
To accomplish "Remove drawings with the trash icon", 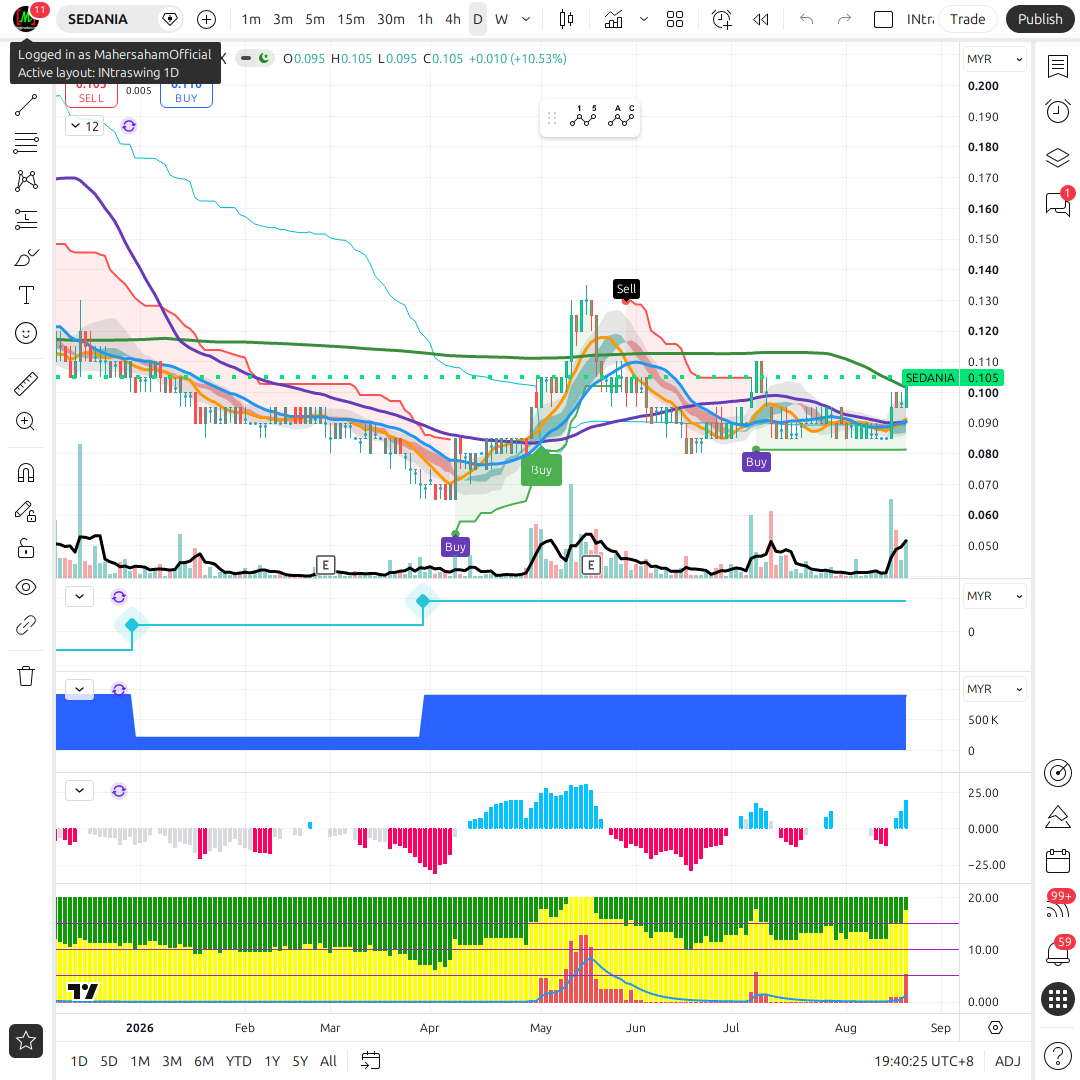I will click(25, 676).
